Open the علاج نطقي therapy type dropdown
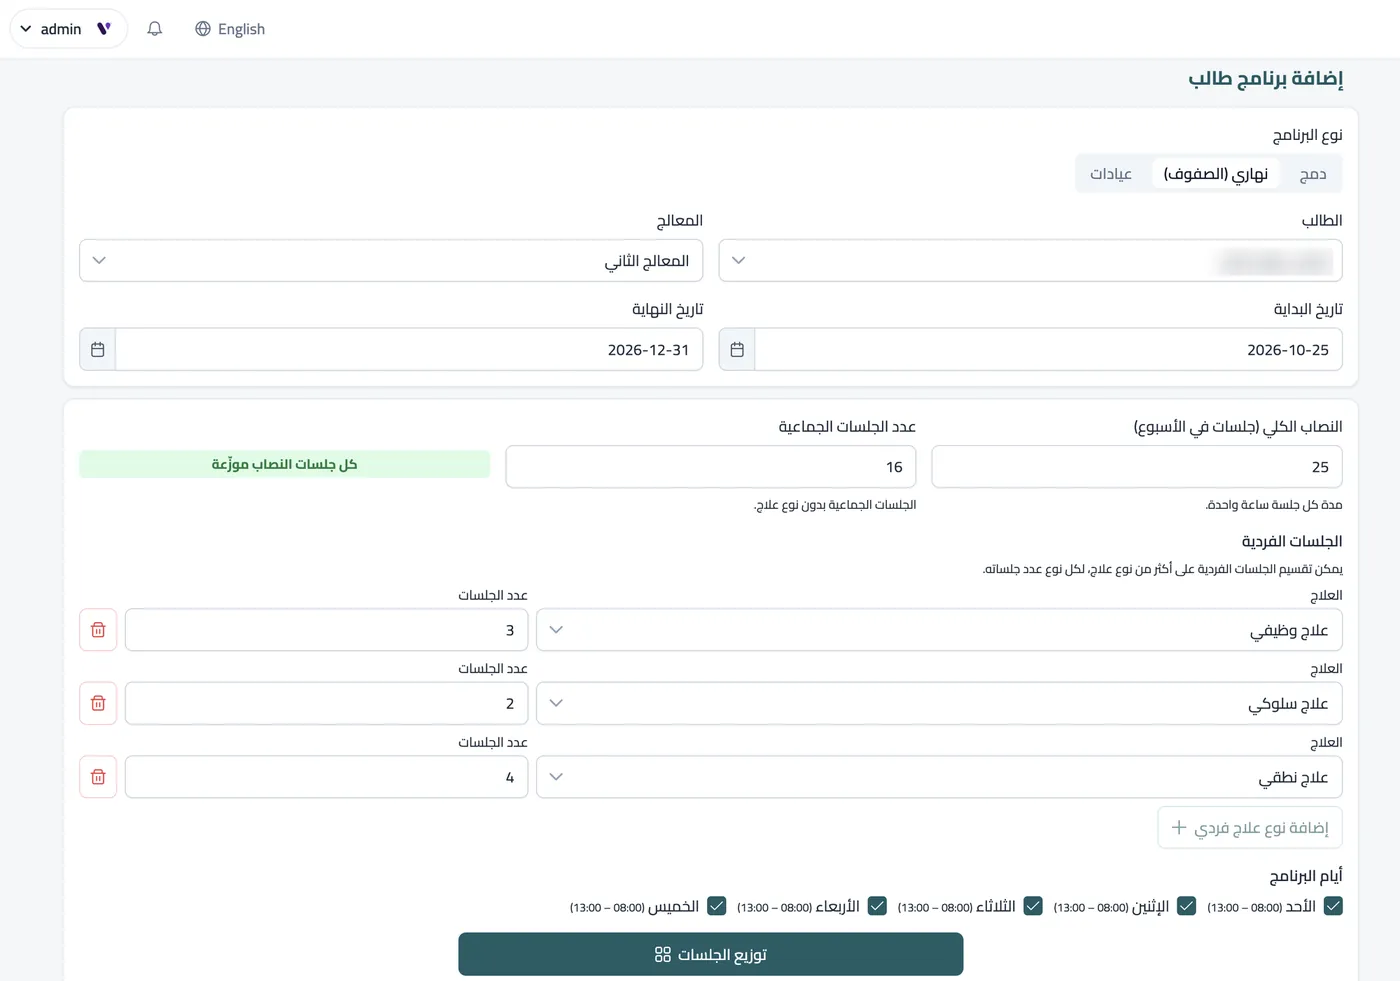 tap(939, 777)
